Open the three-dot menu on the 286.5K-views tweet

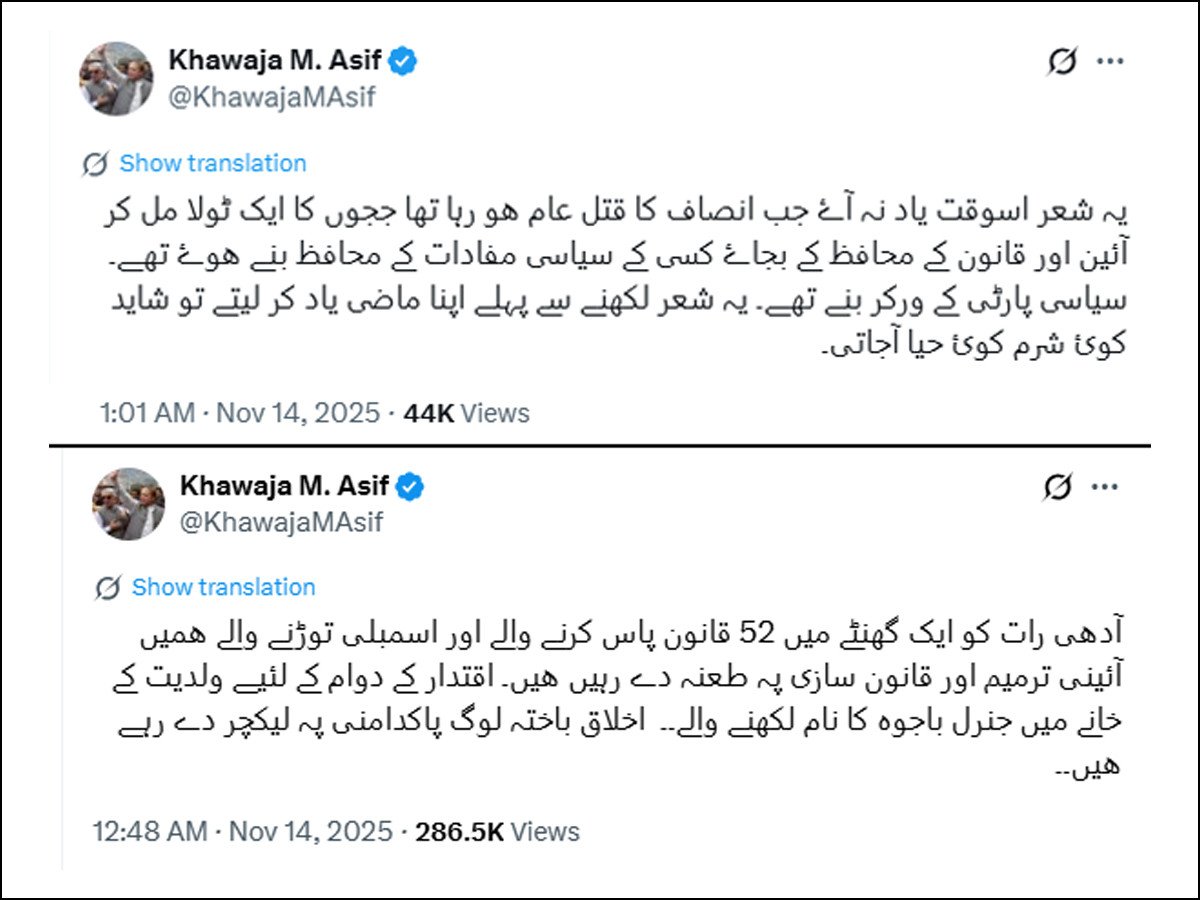1104,487
